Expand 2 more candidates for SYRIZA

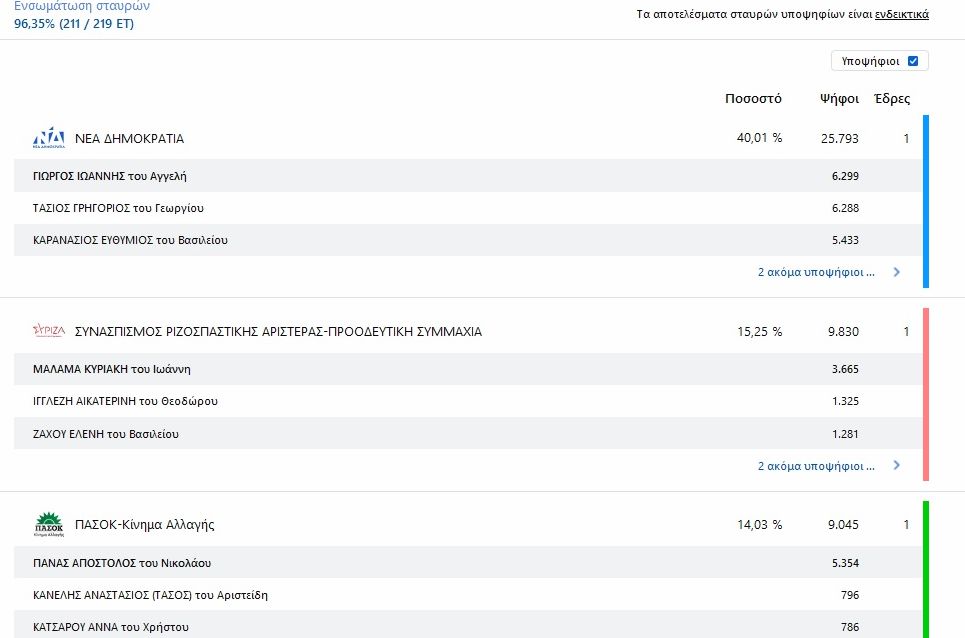pos(816,466)
